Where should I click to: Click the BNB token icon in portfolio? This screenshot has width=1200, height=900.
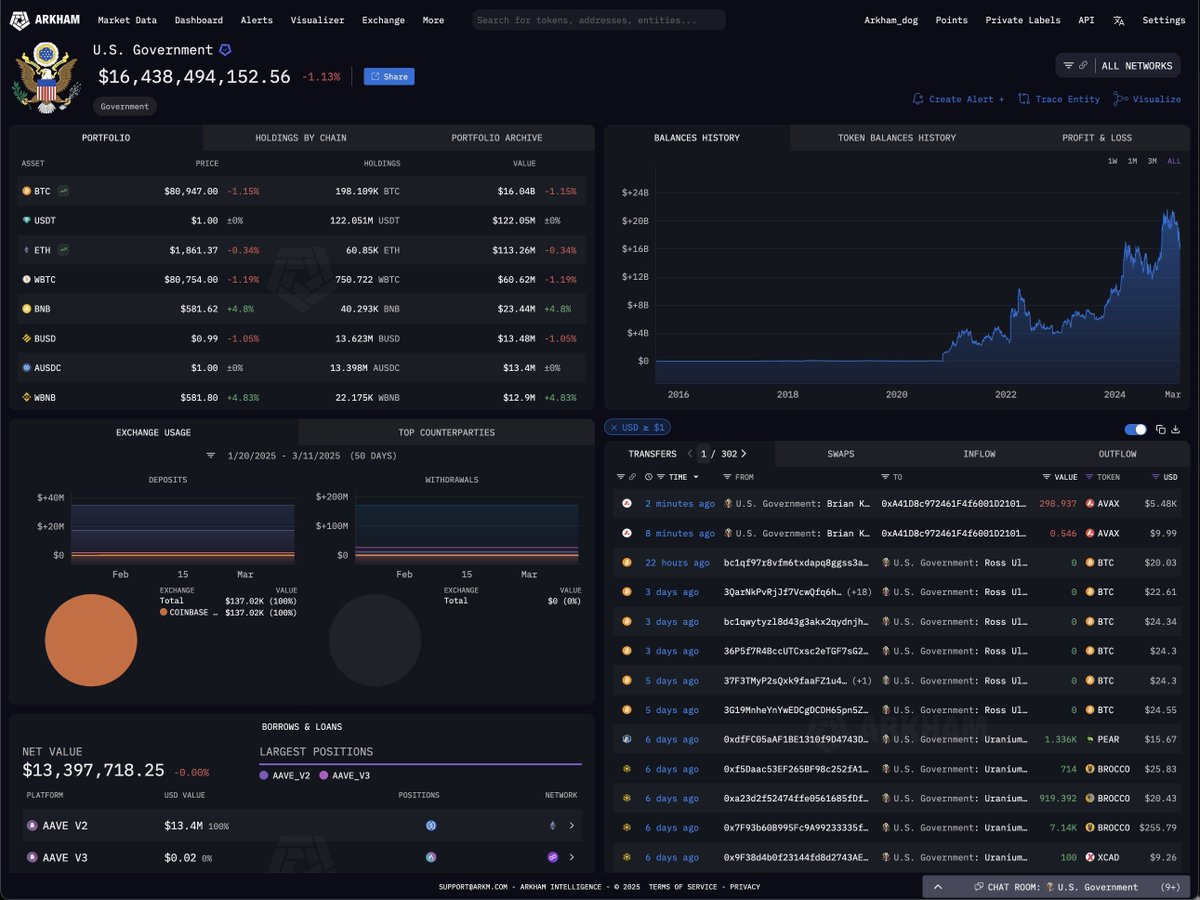click(x=27, y=309)
